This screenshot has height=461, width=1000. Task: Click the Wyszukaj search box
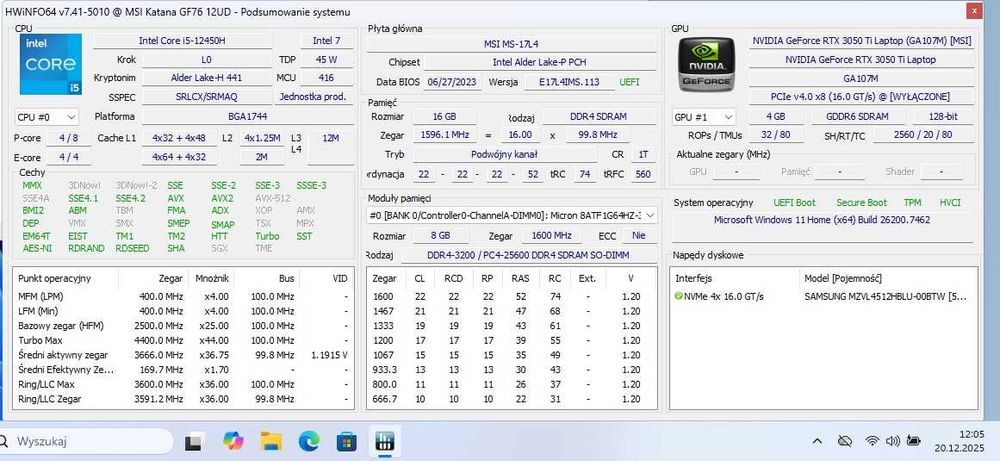(x=86, y=441)
